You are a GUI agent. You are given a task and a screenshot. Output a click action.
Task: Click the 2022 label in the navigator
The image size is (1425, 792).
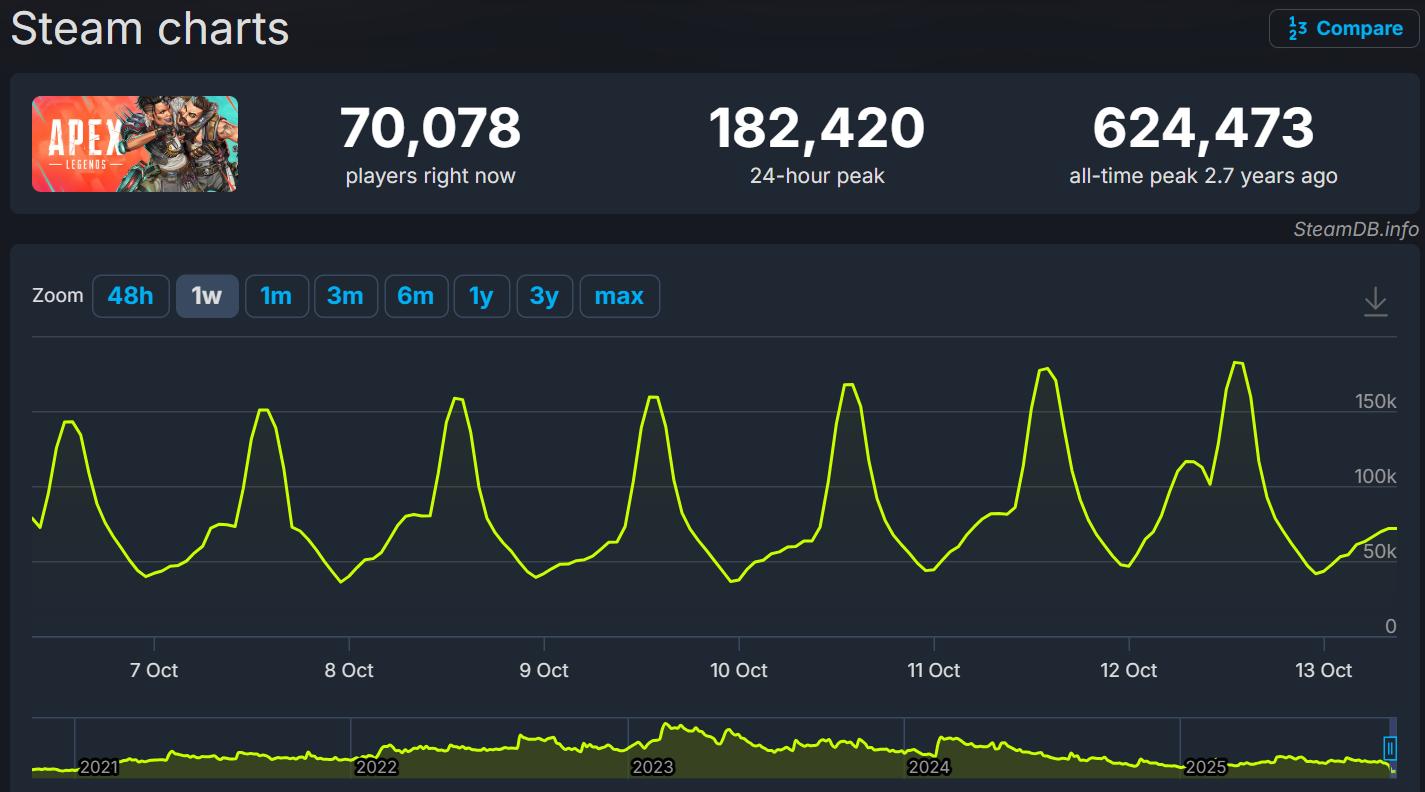[x=376, y=767]
